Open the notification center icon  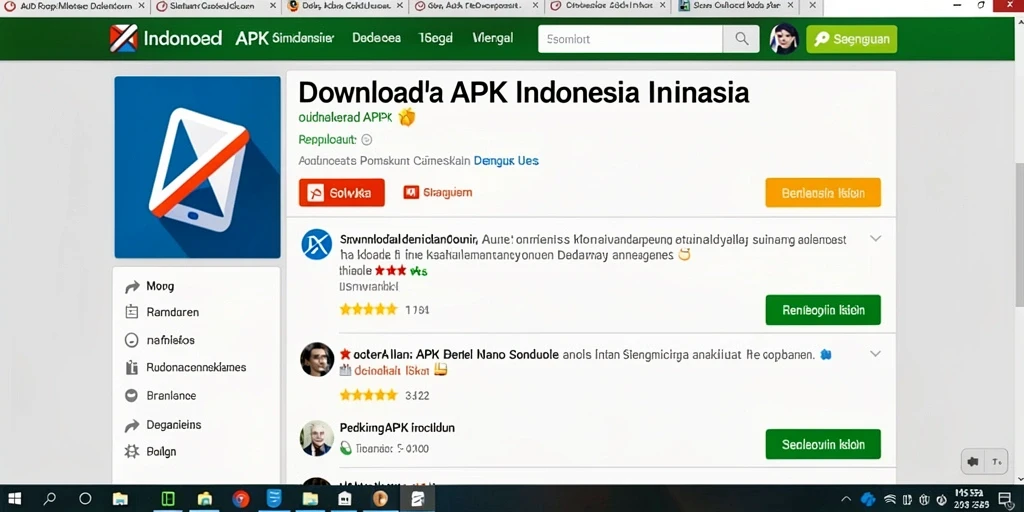1006,499
